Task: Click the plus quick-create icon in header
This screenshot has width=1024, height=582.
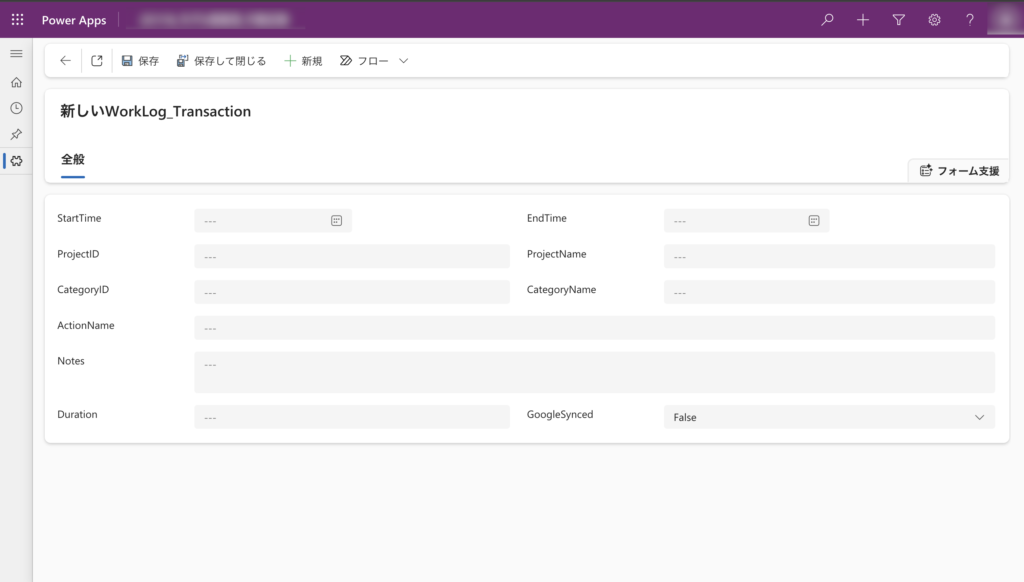Action: [863, 20]
